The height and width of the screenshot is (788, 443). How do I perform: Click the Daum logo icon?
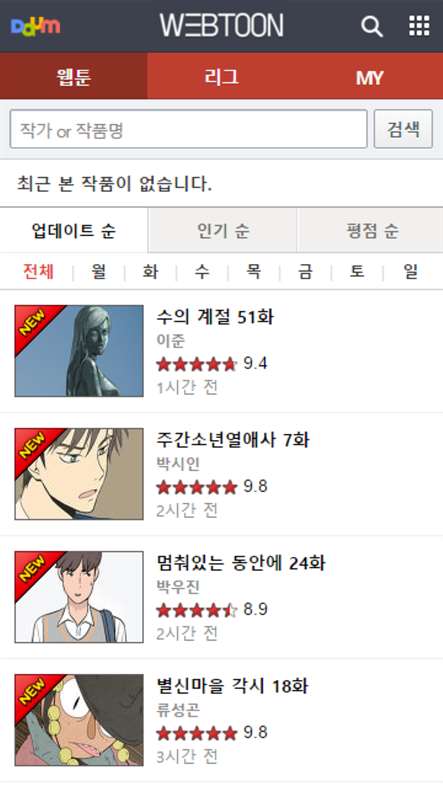tap(35, 26)
